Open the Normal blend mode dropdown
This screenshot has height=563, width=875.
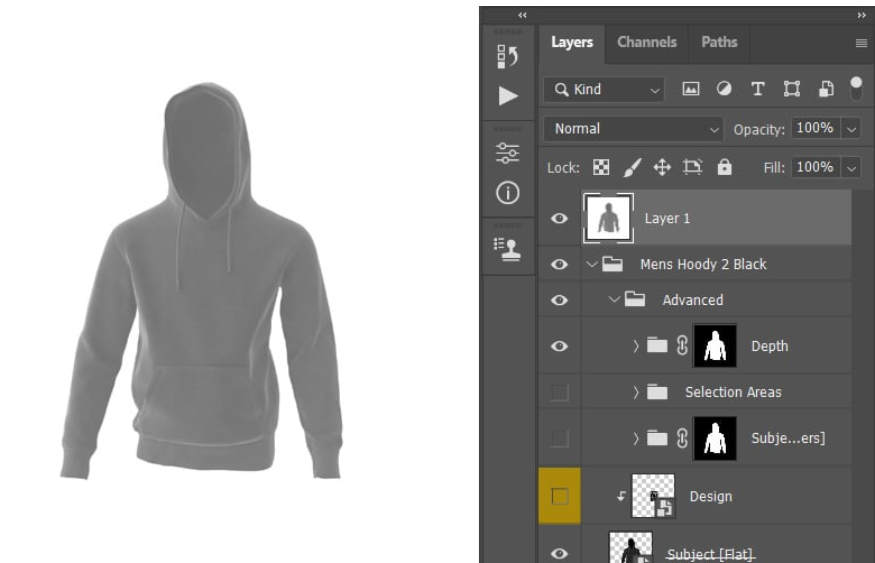click(x=633, y=129)
